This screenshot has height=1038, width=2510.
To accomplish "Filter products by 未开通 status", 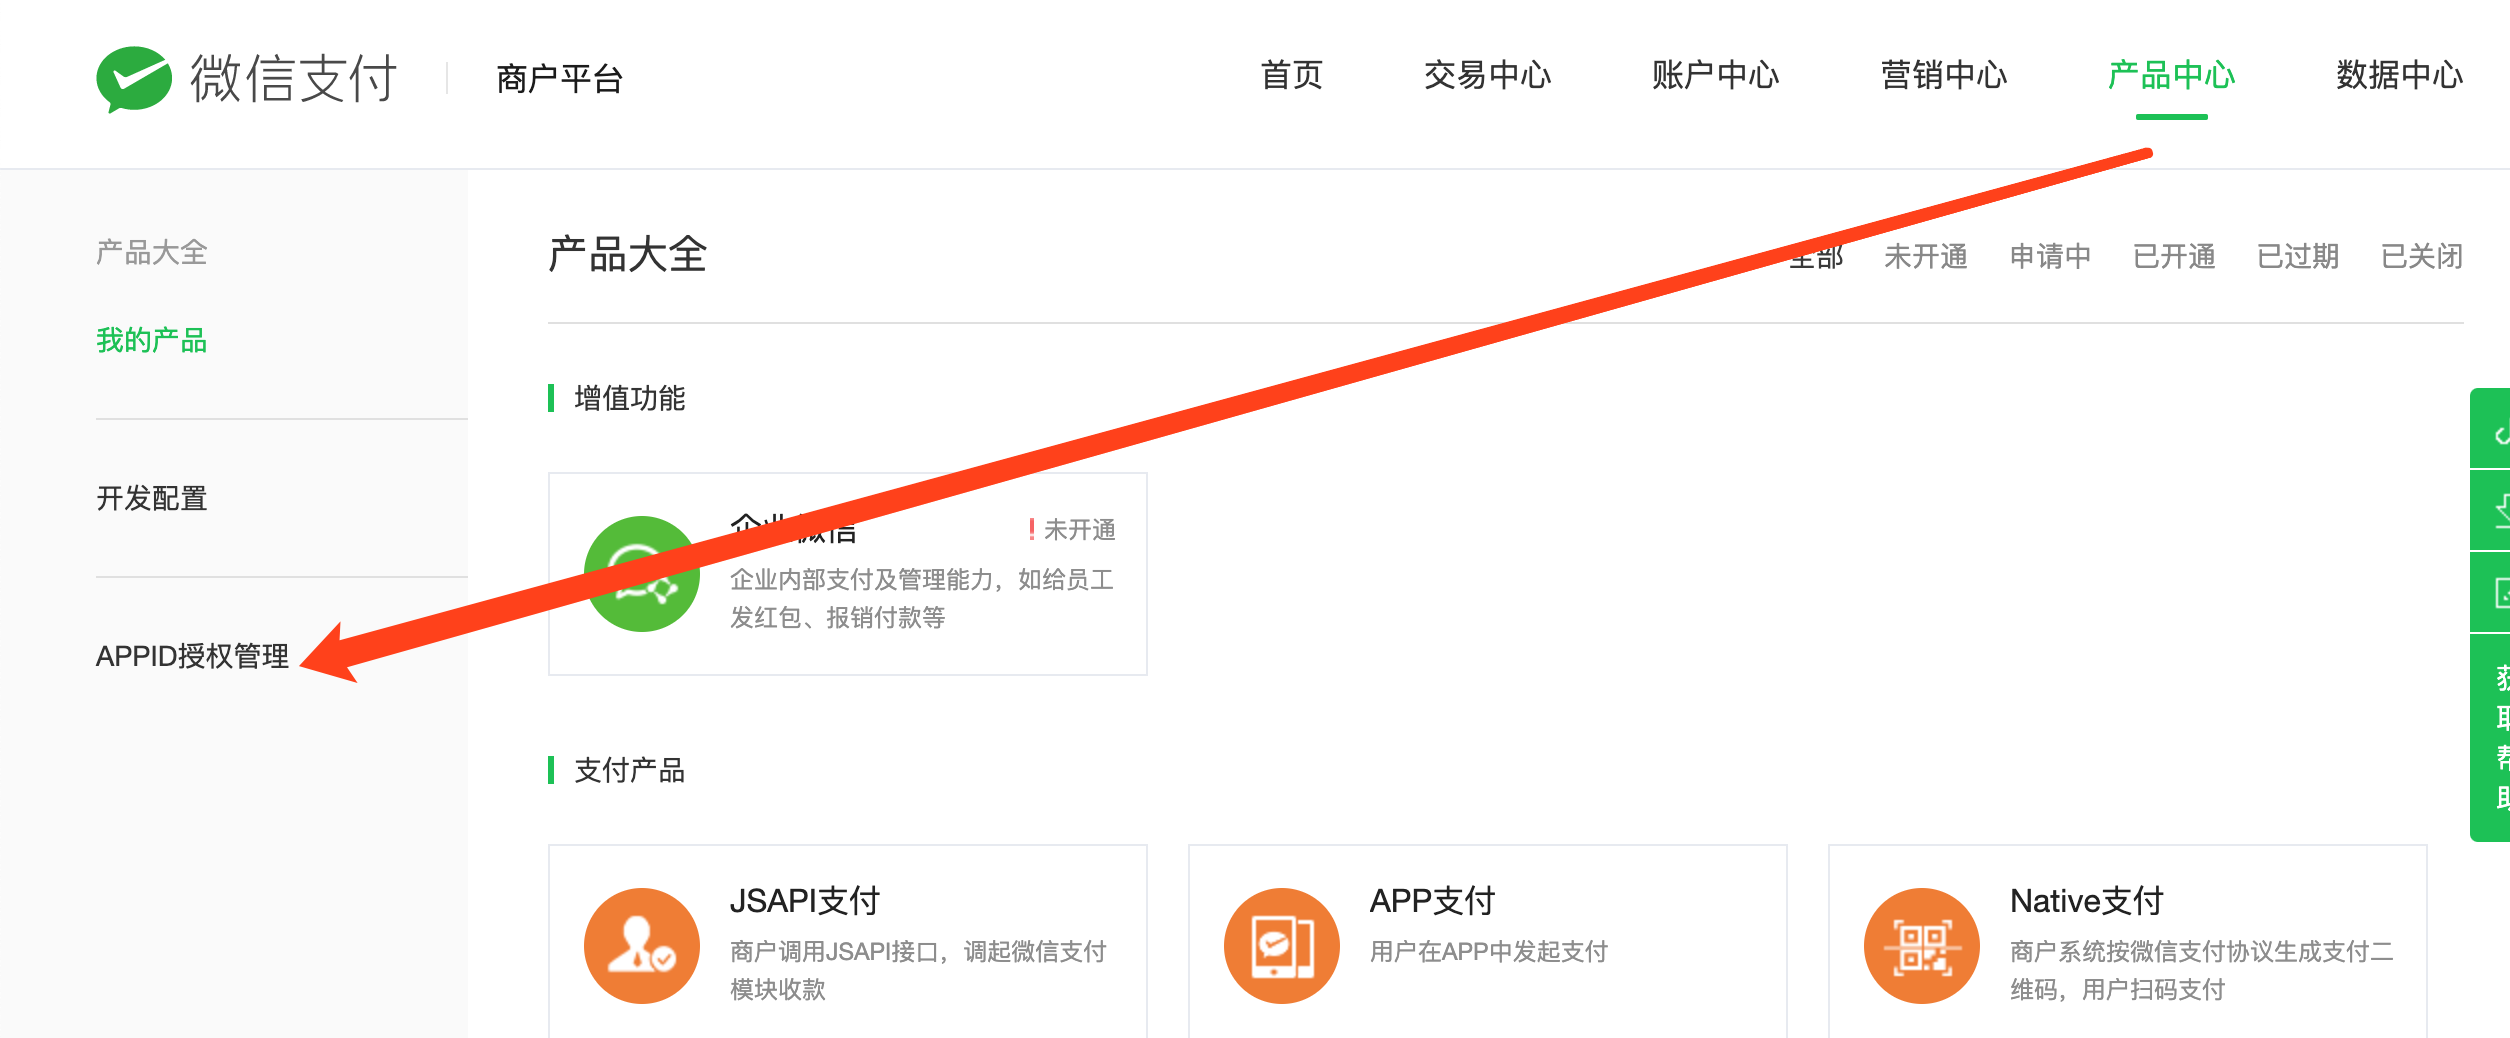I will (1926, 256).
